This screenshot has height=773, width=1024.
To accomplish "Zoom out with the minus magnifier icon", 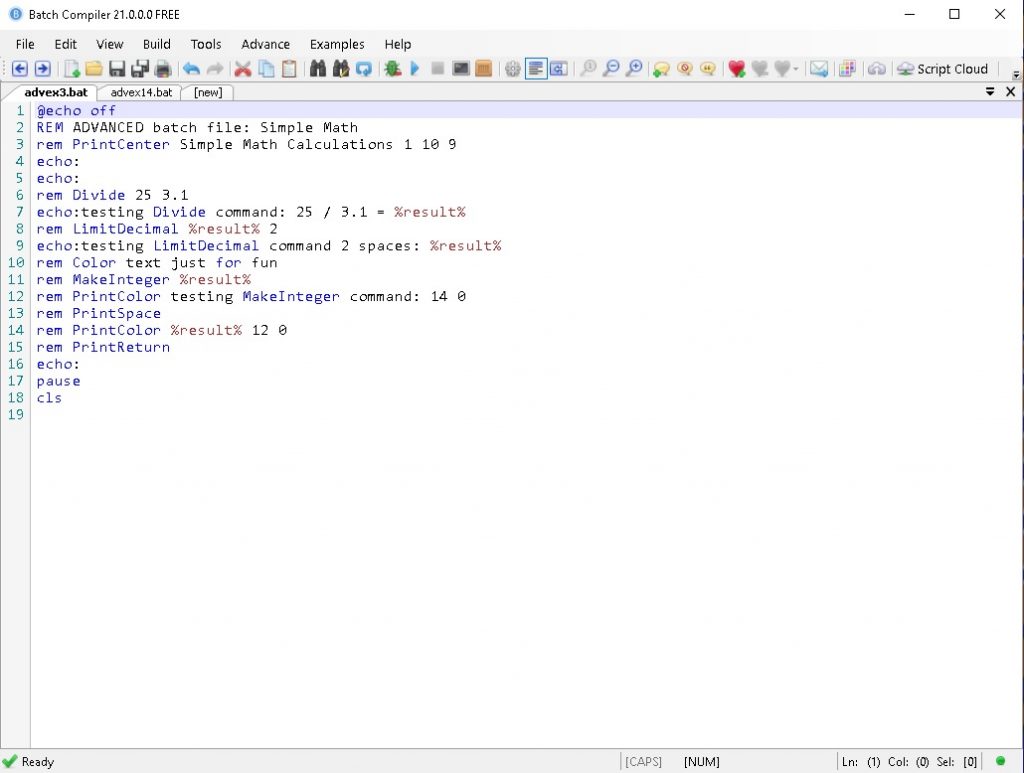I will [611, 69].
